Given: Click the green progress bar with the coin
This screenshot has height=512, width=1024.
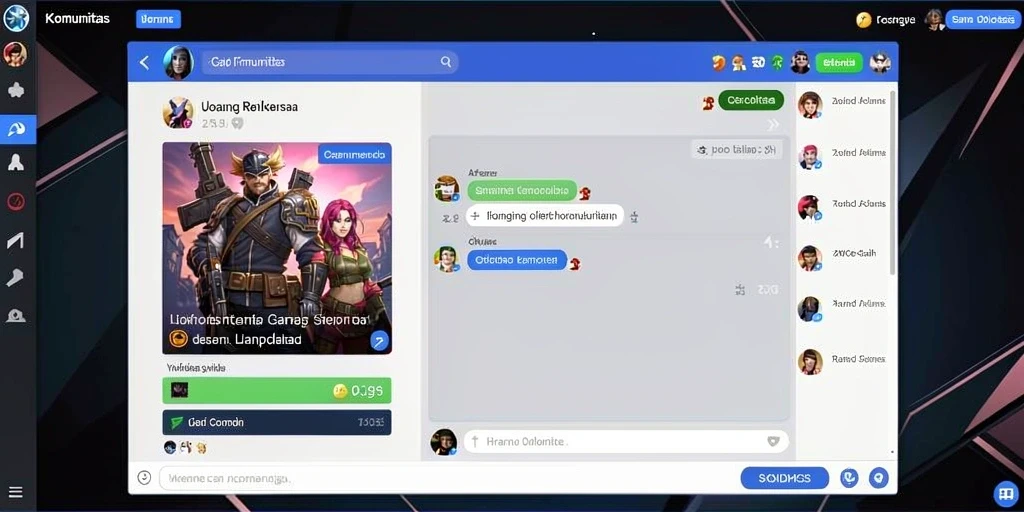Looking at the screenshot, I should pyautogui.click(x=277, y=391).
